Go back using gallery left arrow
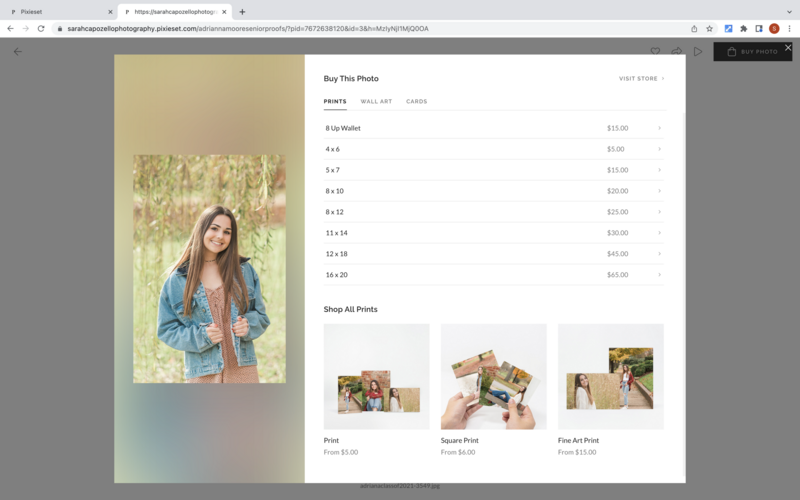 pyautogui.click(x=18, y=51)
